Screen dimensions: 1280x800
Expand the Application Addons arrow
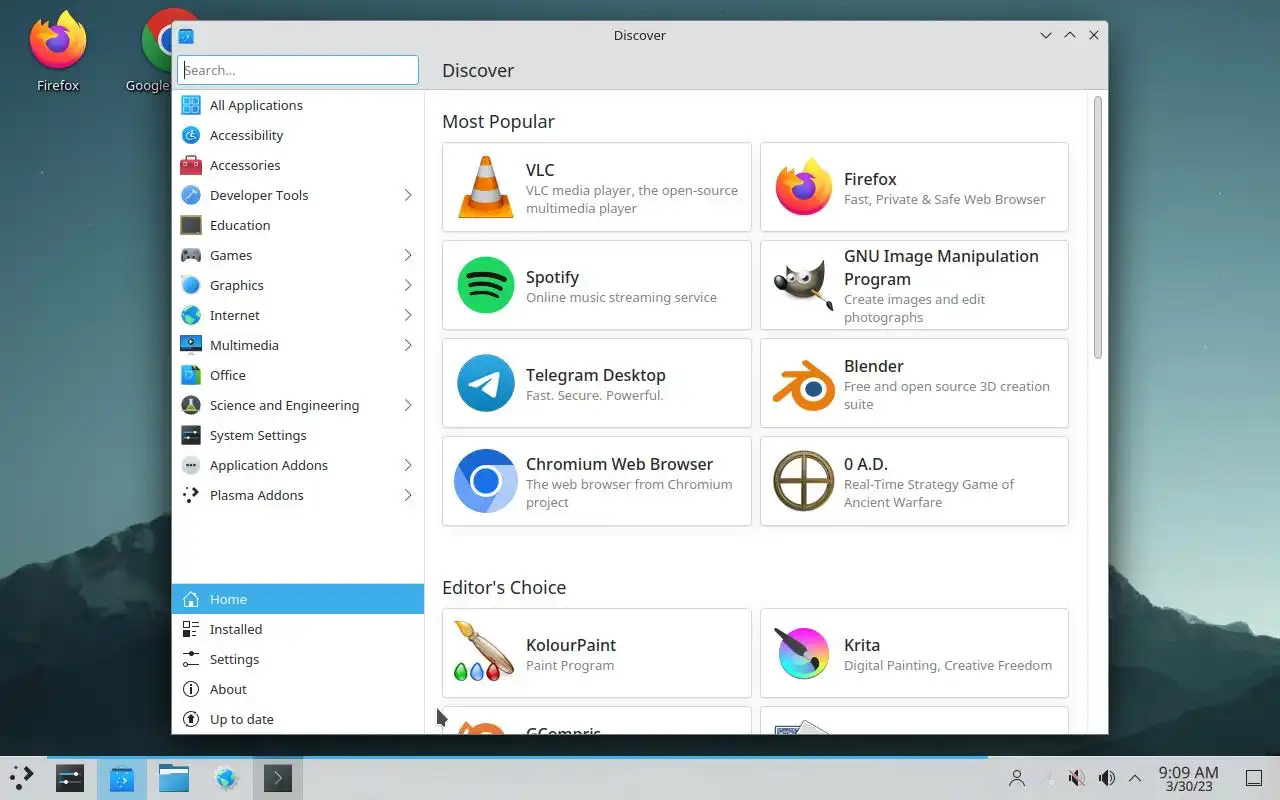point(408,465)
